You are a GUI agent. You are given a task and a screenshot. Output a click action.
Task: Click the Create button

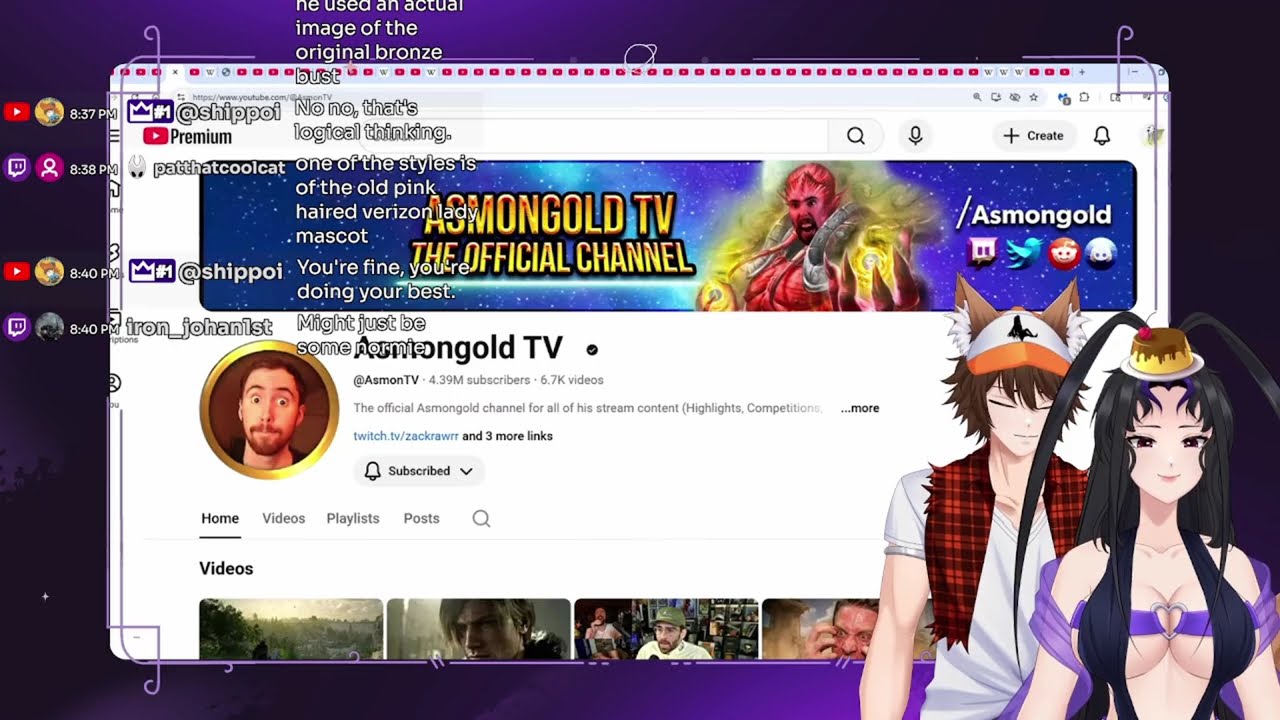coord(1034,136)
